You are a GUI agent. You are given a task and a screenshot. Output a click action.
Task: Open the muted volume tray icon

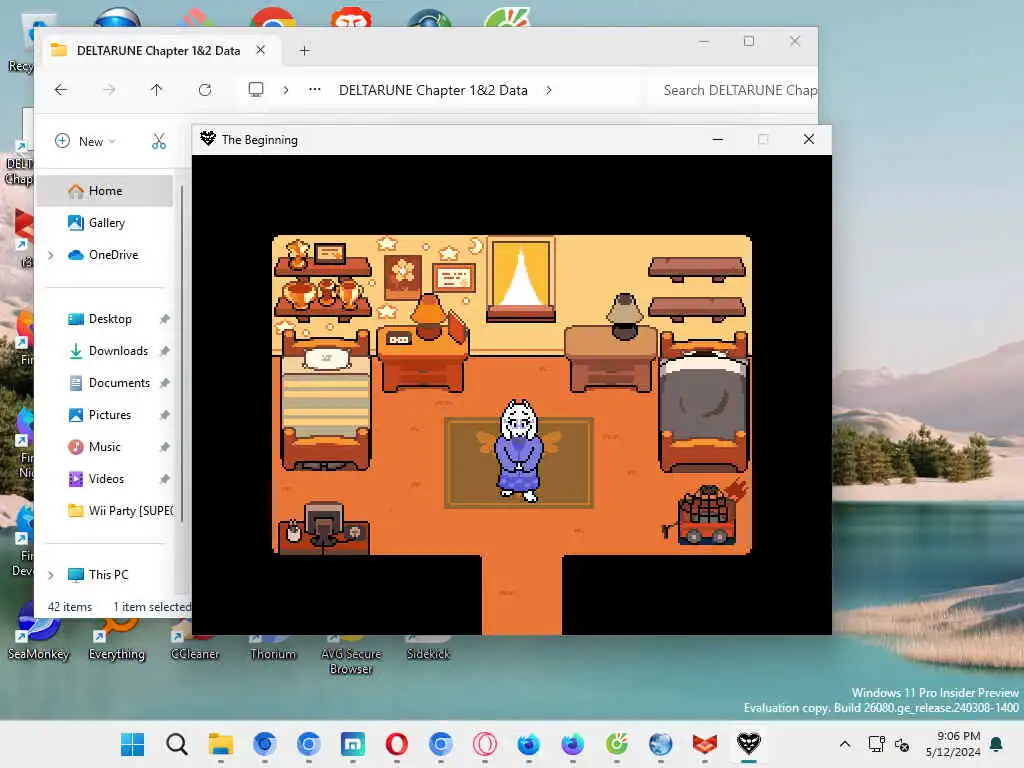(x=902, y=744)
